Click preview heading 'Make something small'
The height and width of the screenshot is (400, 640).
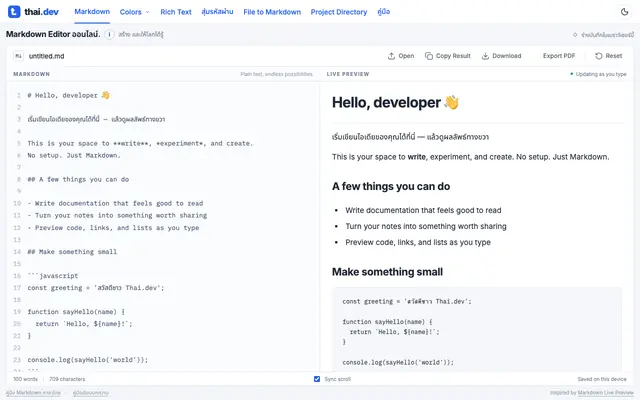pos(387,272)
